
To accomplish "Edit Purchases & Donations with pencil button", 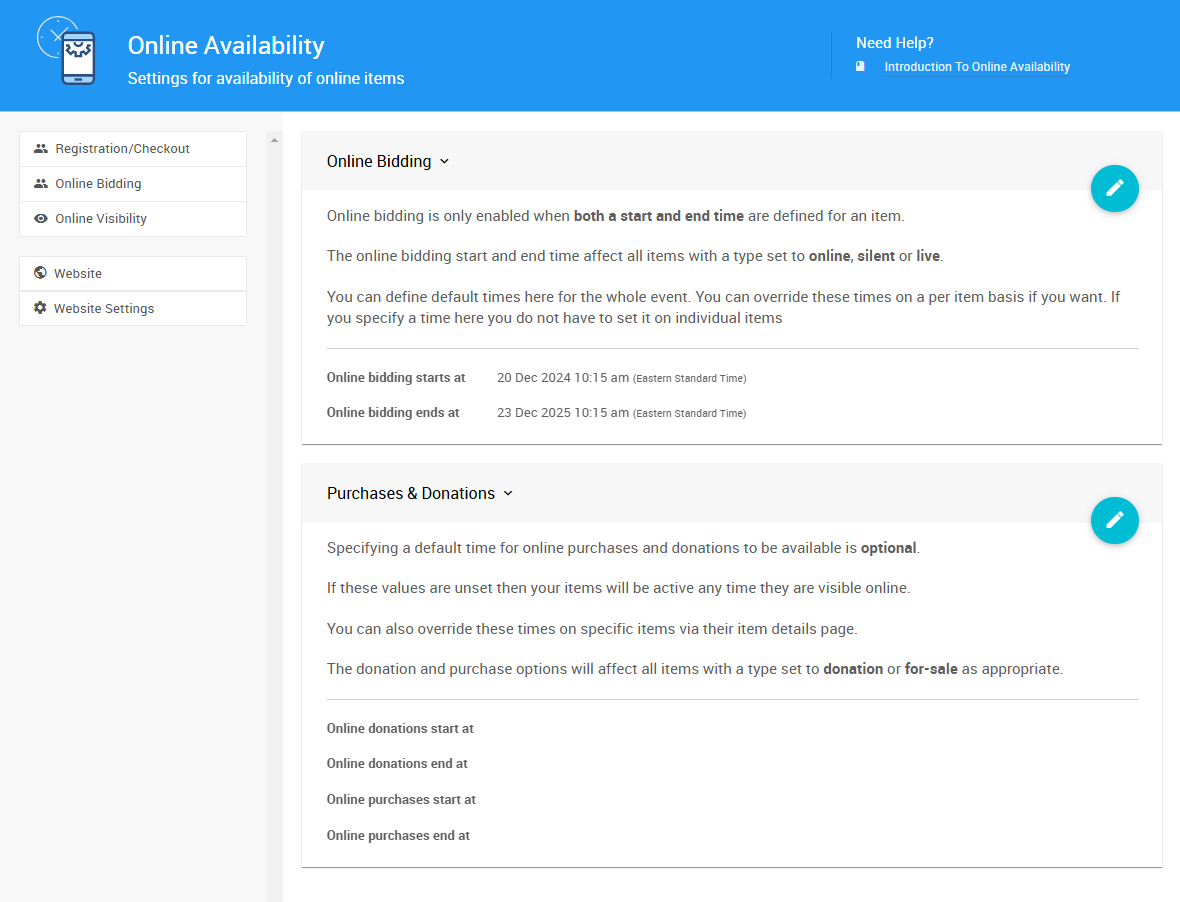I will [1114, 520].
